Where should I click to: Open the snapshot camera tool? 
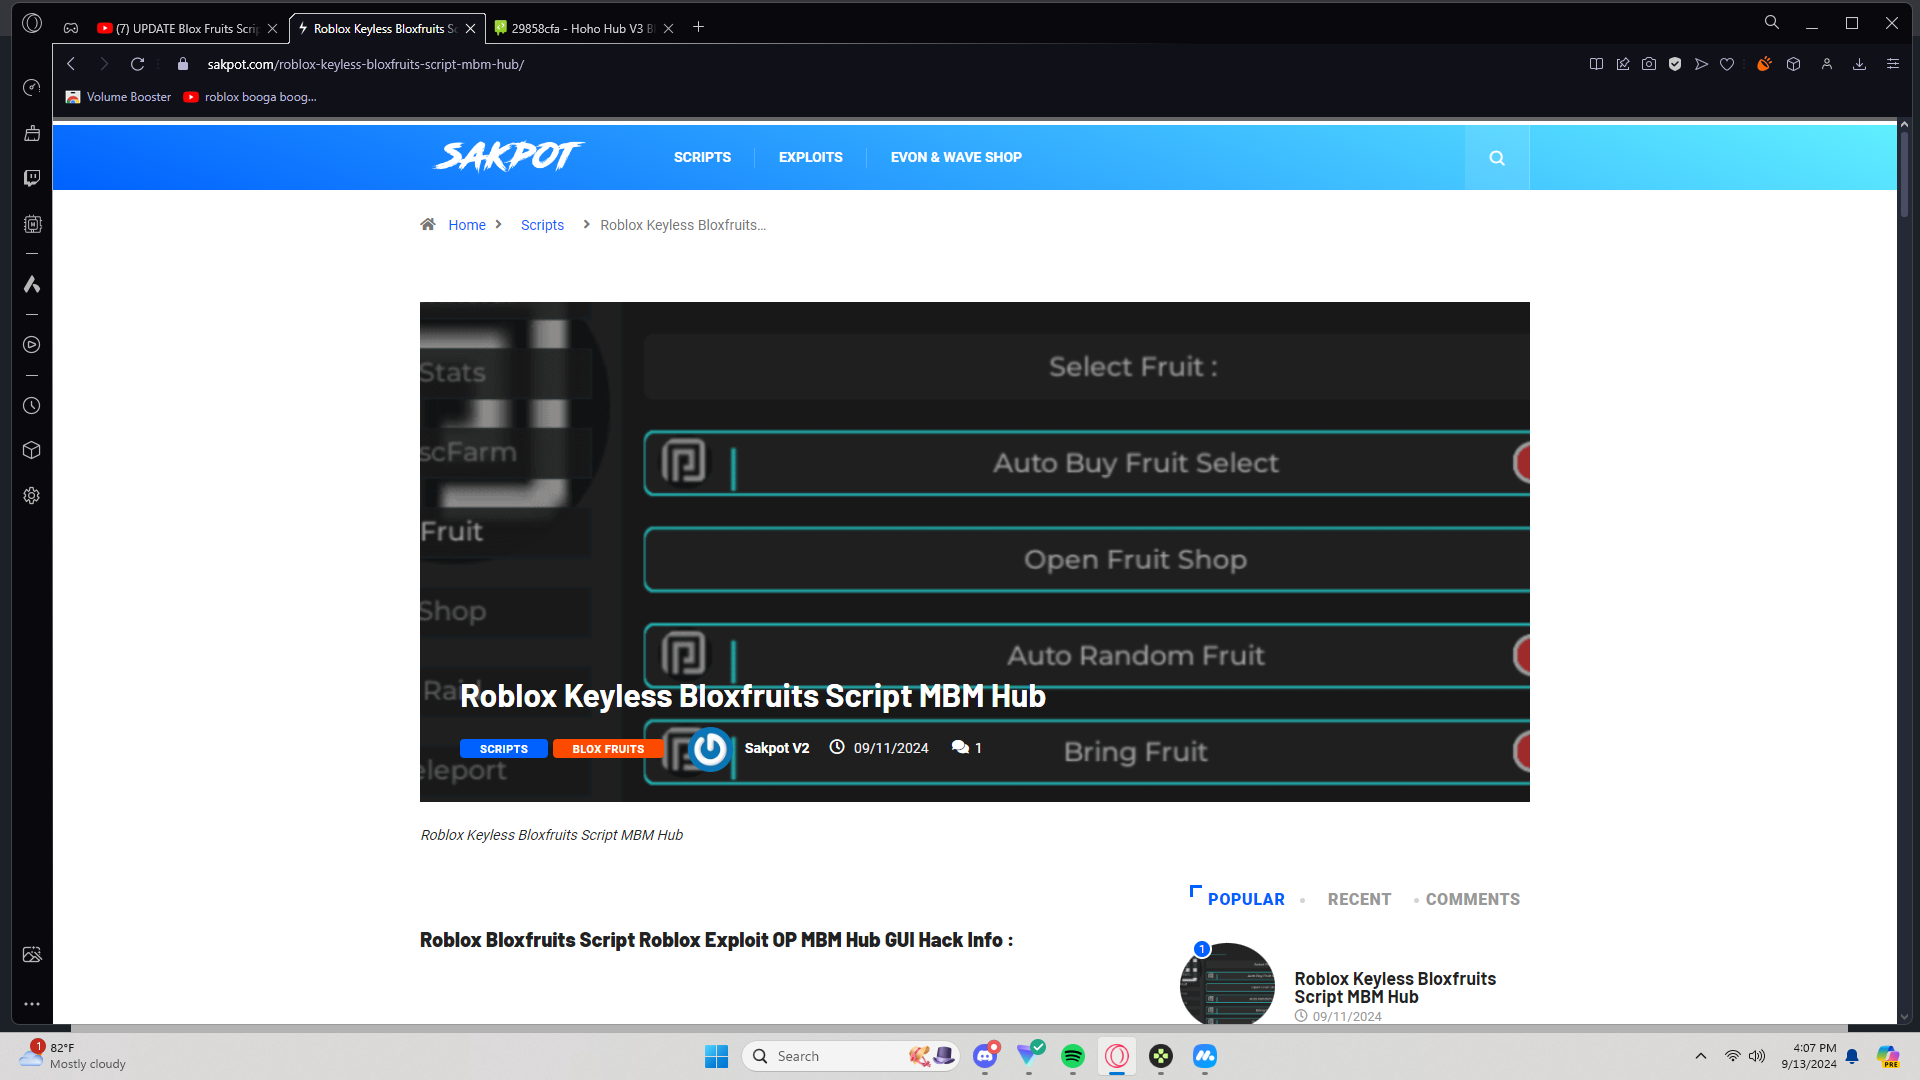pyautogui.click(x=1649, y=64)
